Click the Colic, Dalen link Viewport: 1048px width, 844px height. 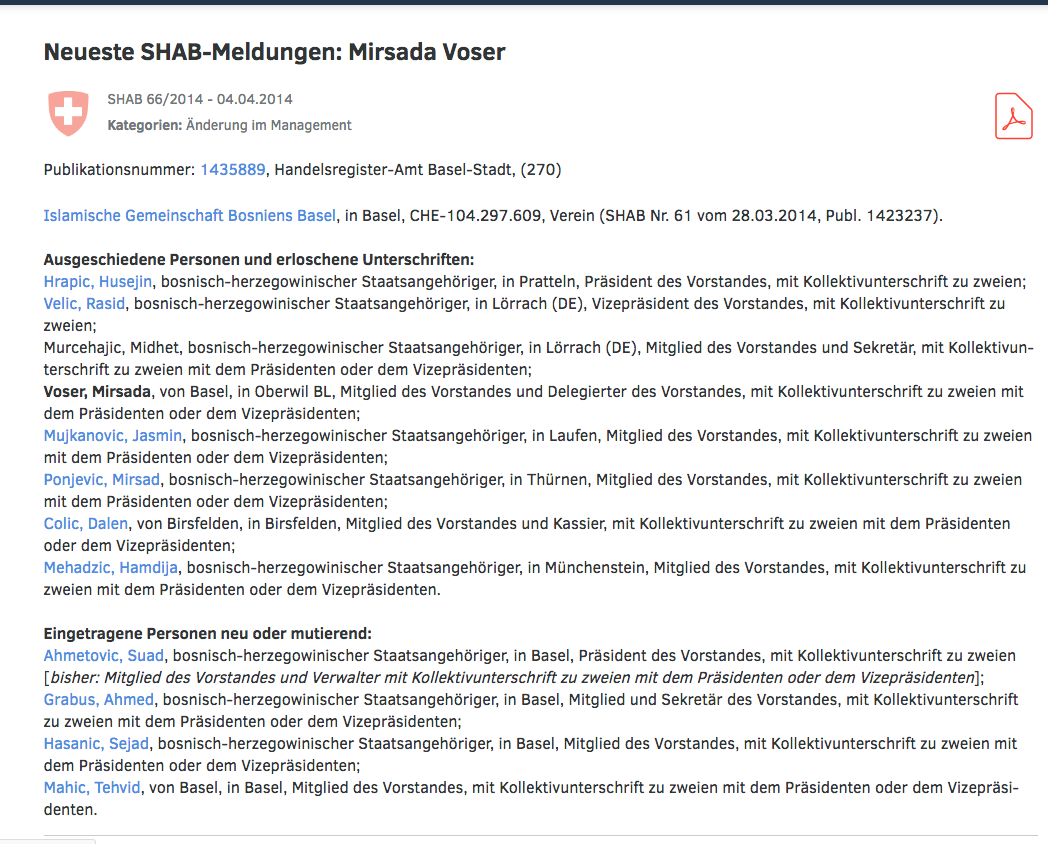pyautogui.click(x=84, y=524)
